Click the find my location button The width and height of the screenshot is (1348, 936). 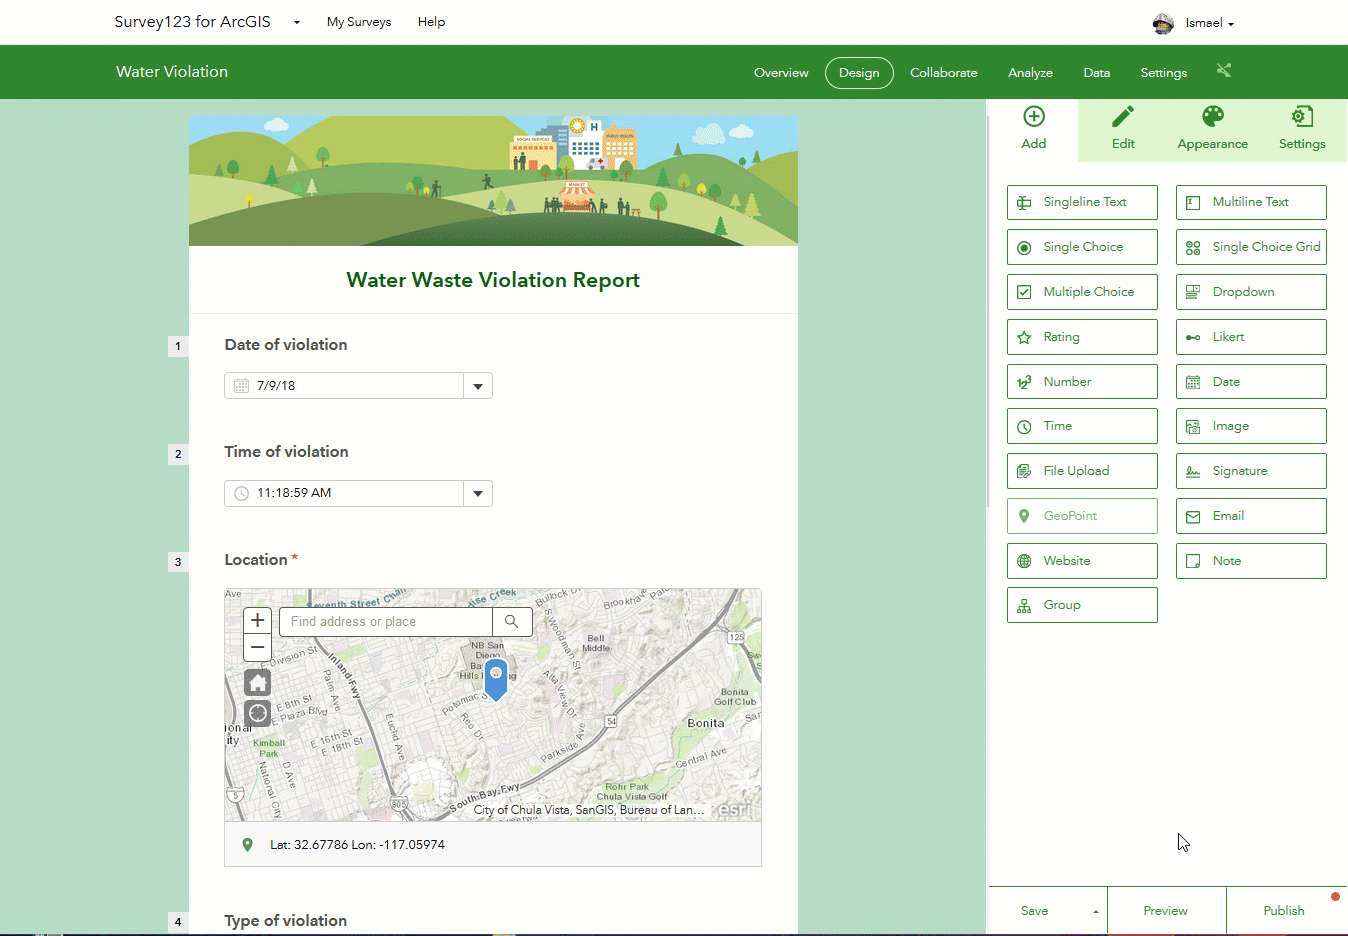258,713
